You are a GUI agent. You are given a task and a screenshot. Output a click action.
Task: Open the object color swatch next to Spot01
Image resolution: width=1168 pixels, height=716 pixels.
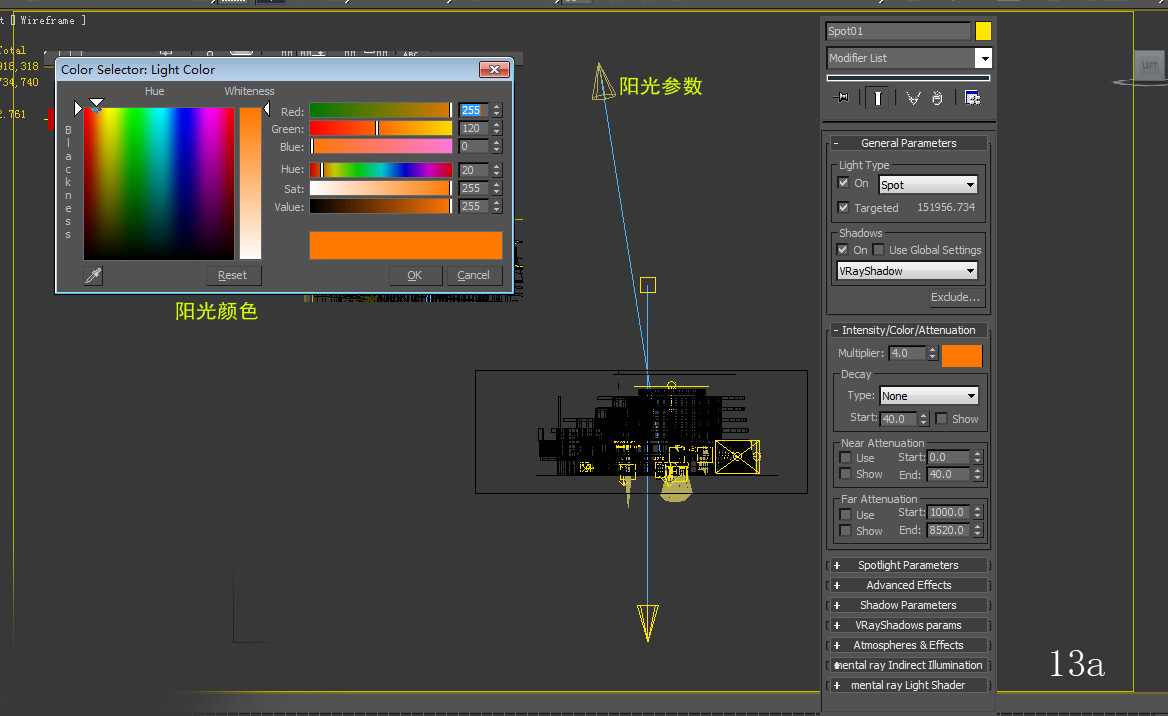pos(983,31)
